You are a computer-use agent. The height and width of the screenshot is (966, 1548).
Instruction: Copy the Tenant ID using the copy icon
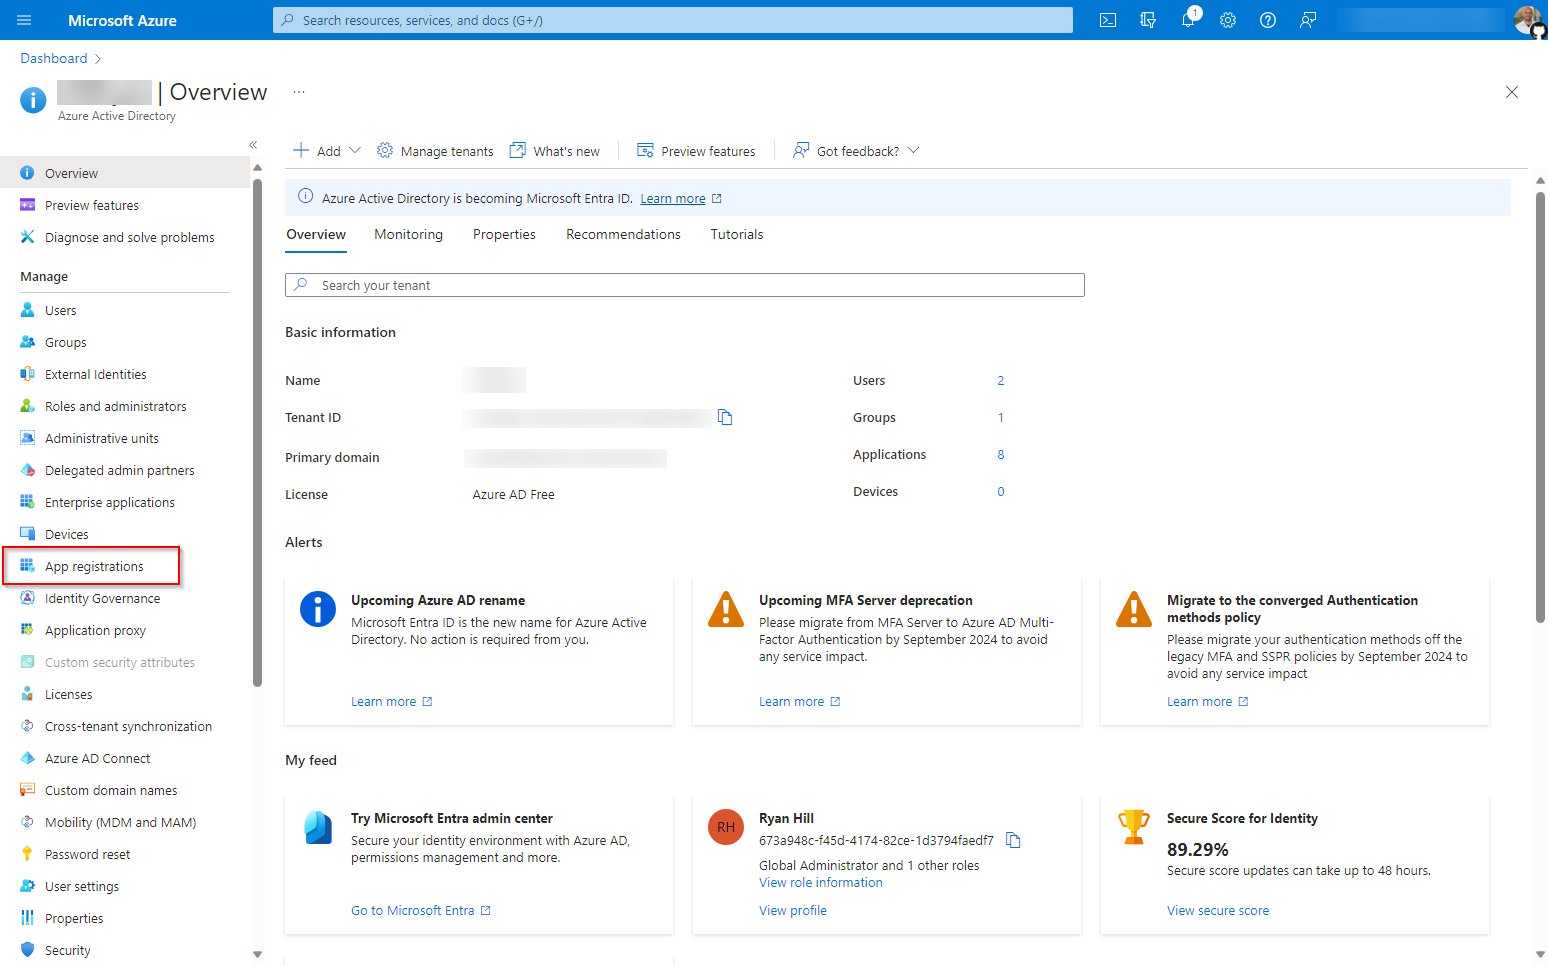pos(724,417)
